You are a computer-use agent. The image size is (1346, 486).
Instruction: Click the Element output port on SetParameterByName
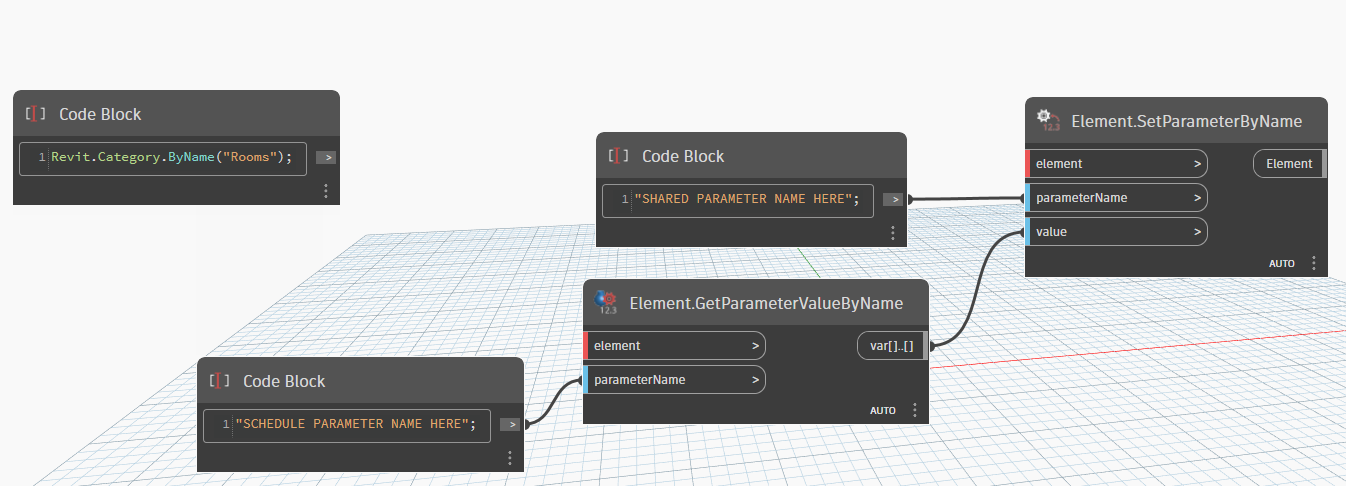pyautogui.click(x=1289, y=163)
